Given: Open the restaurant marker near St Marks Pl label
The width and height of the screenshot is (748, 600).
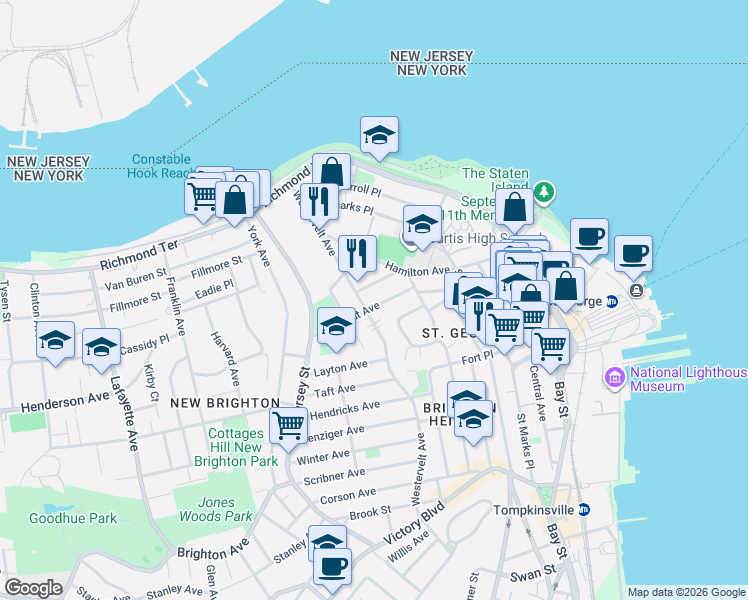Looking at the screenshot, I should coord(319,202).
